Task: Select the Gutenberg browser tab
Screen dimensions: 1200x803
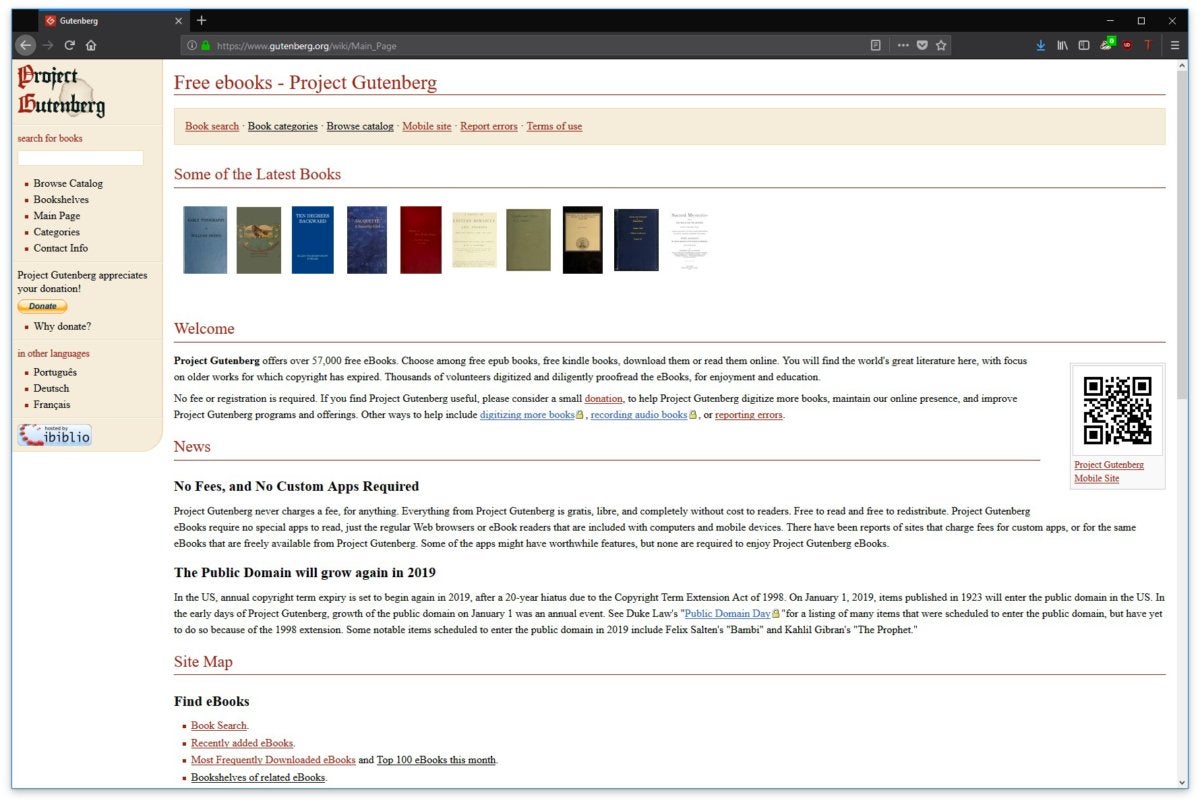Action: click(113, 21)
